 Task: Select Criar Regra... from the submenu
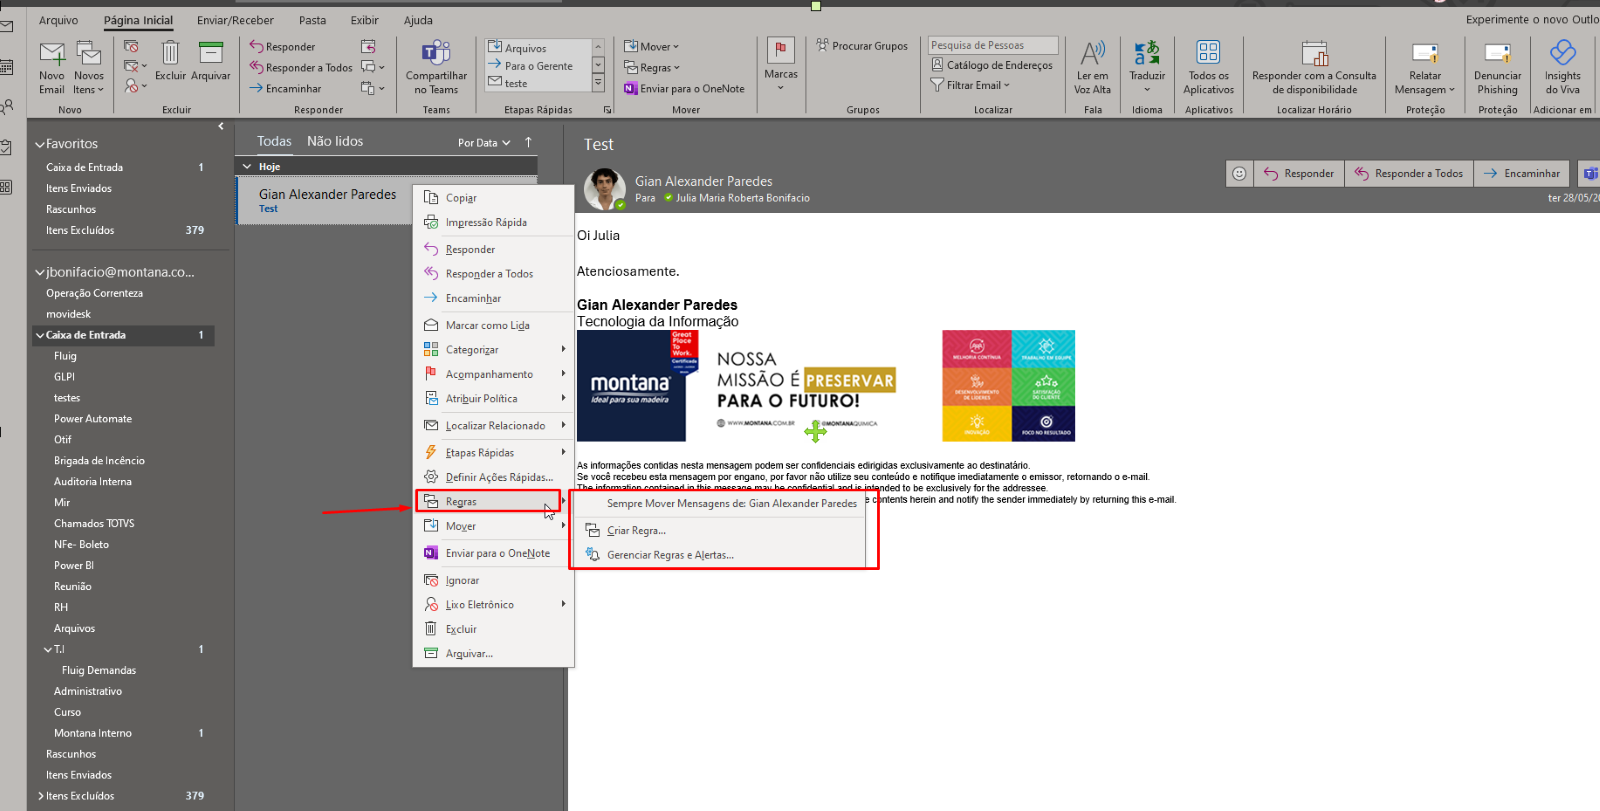pyautogui.click(x=636, y=531)
